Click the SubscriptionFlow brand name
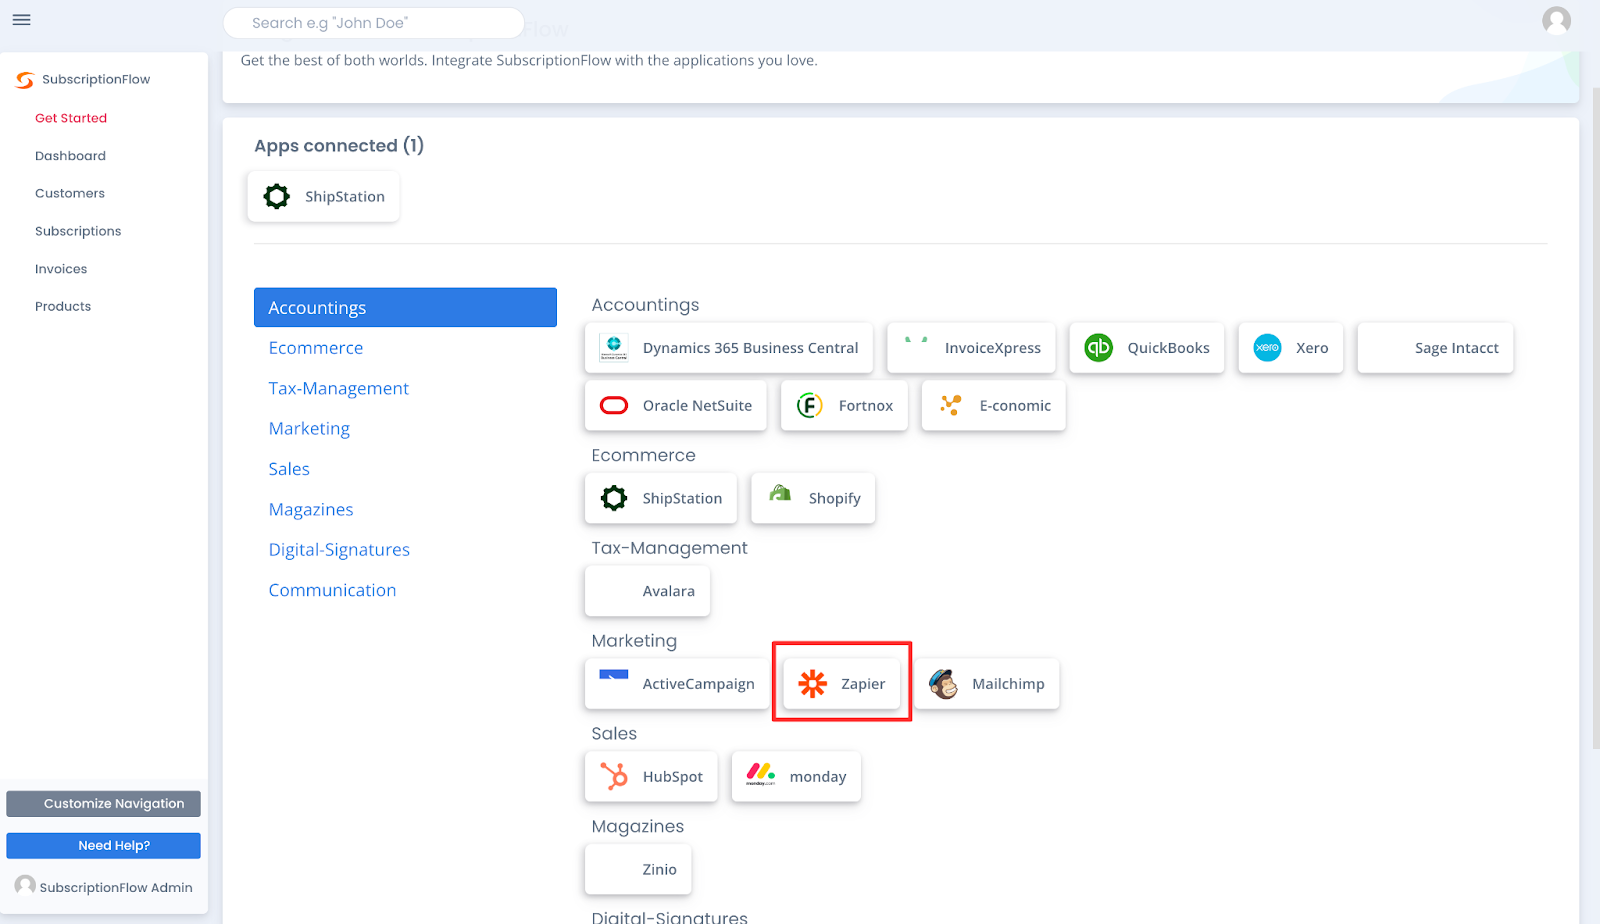This screenshot has height=924, width=1600. 96,80
